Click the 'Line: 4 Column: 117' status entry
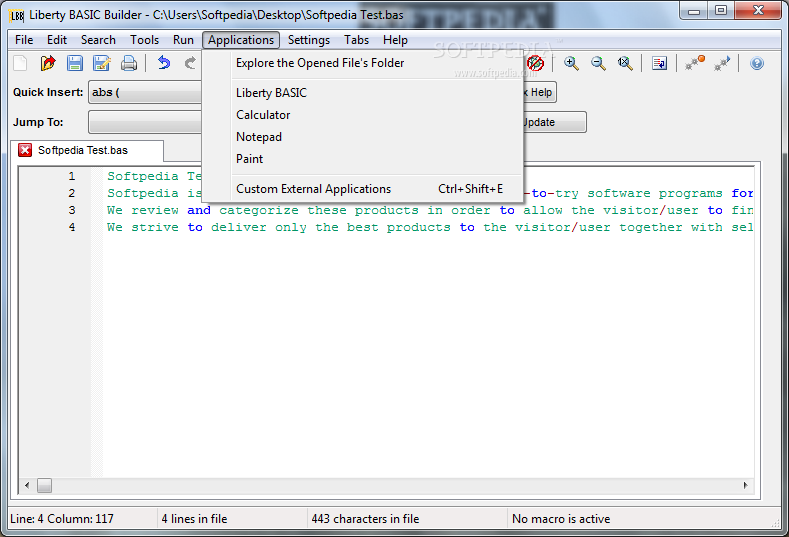 click(62, 519)
